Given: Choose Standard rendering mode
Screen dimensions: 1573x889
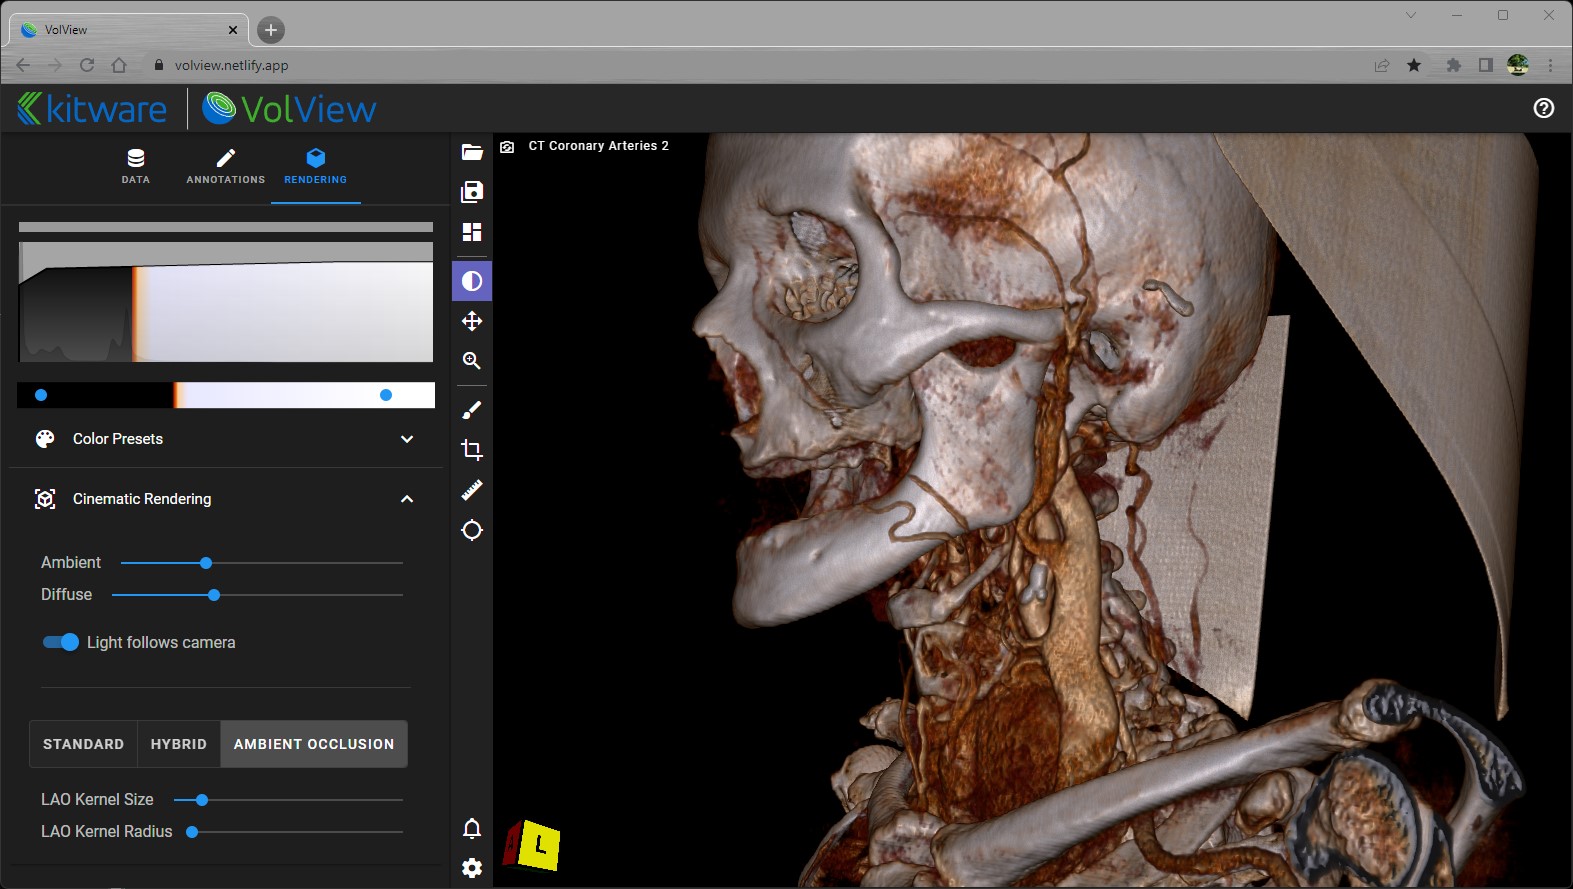Looking at the screenshot, I should pyautogui.click(x=84, y=744).
